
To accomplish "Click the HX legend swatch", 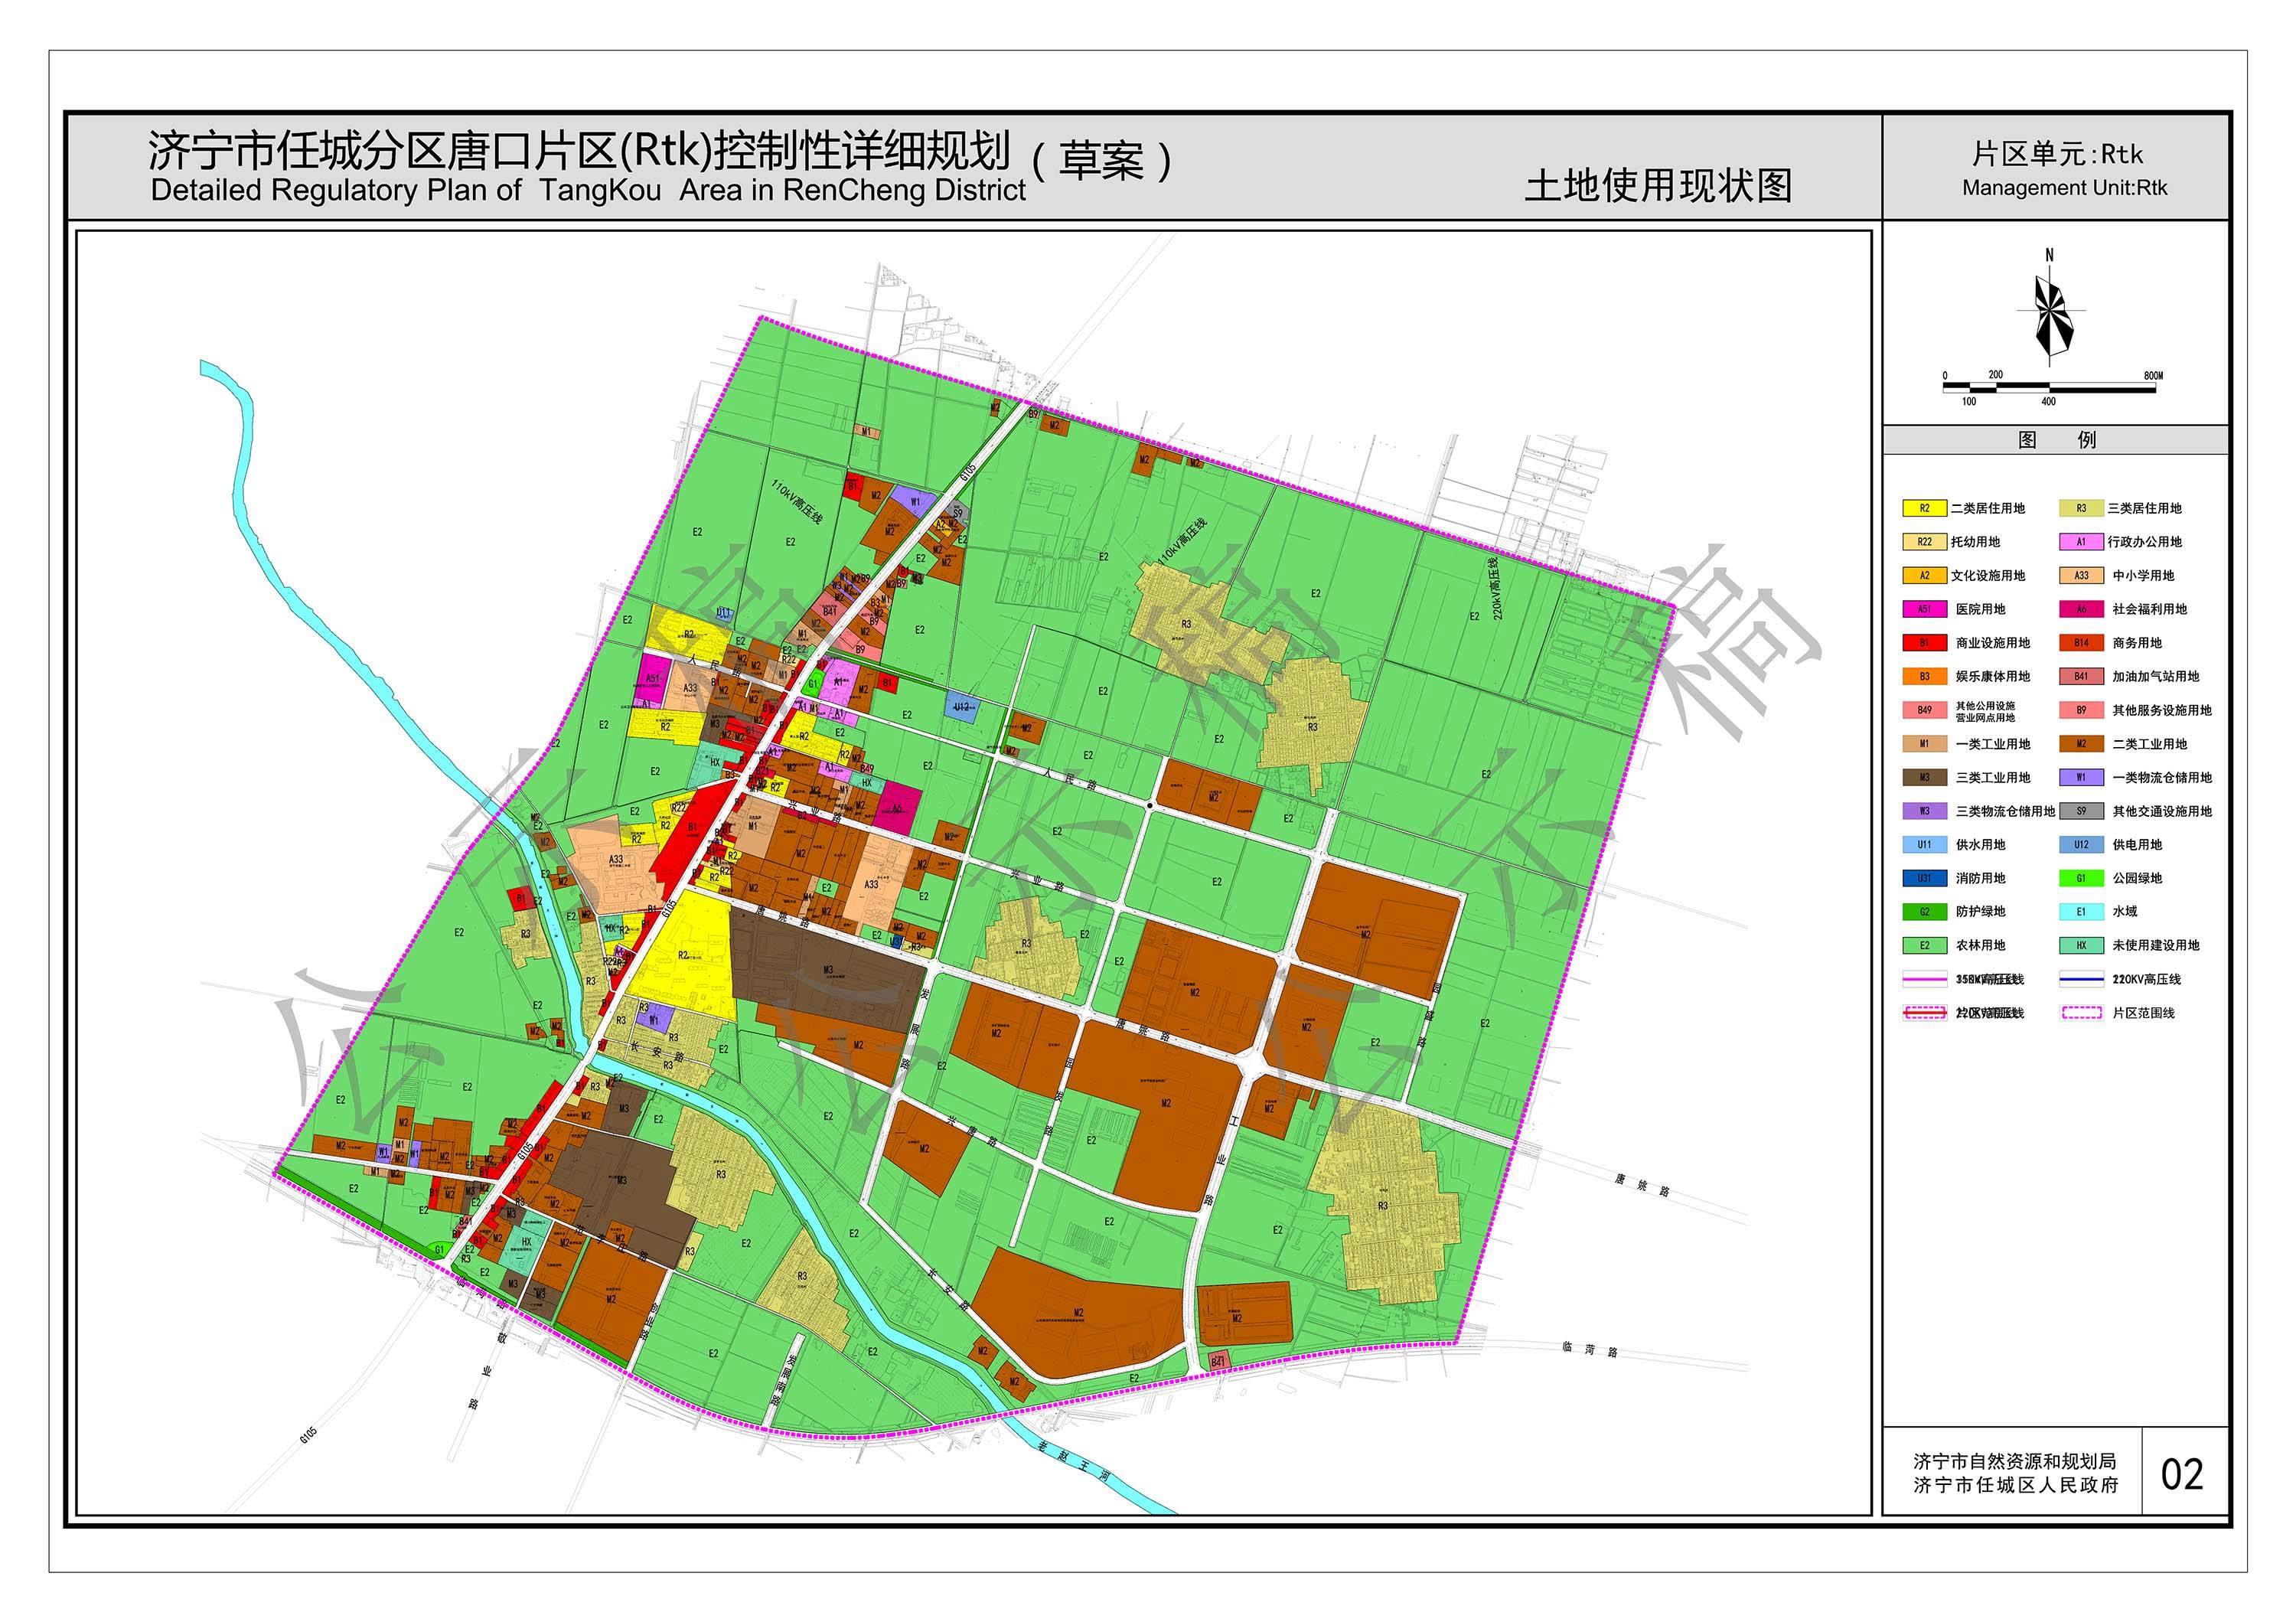I will click(2081, 945).
